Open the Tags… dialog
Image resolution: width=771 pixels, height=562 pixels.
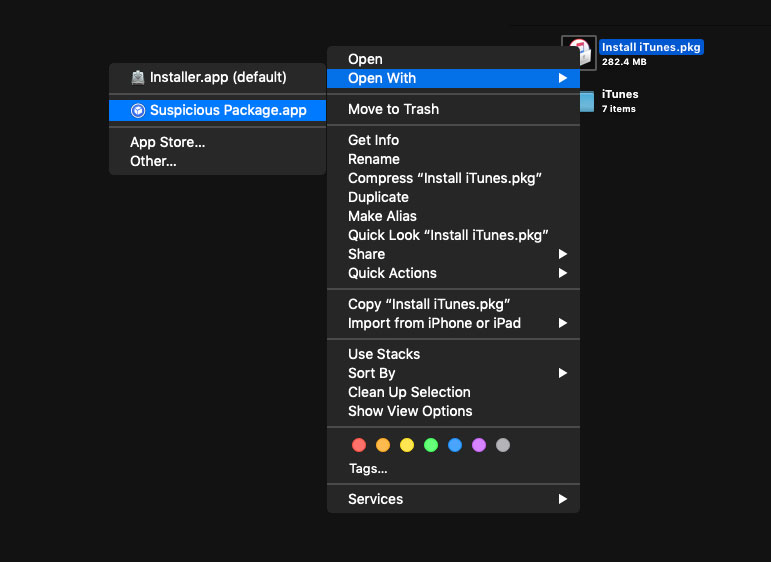point(368,469)
